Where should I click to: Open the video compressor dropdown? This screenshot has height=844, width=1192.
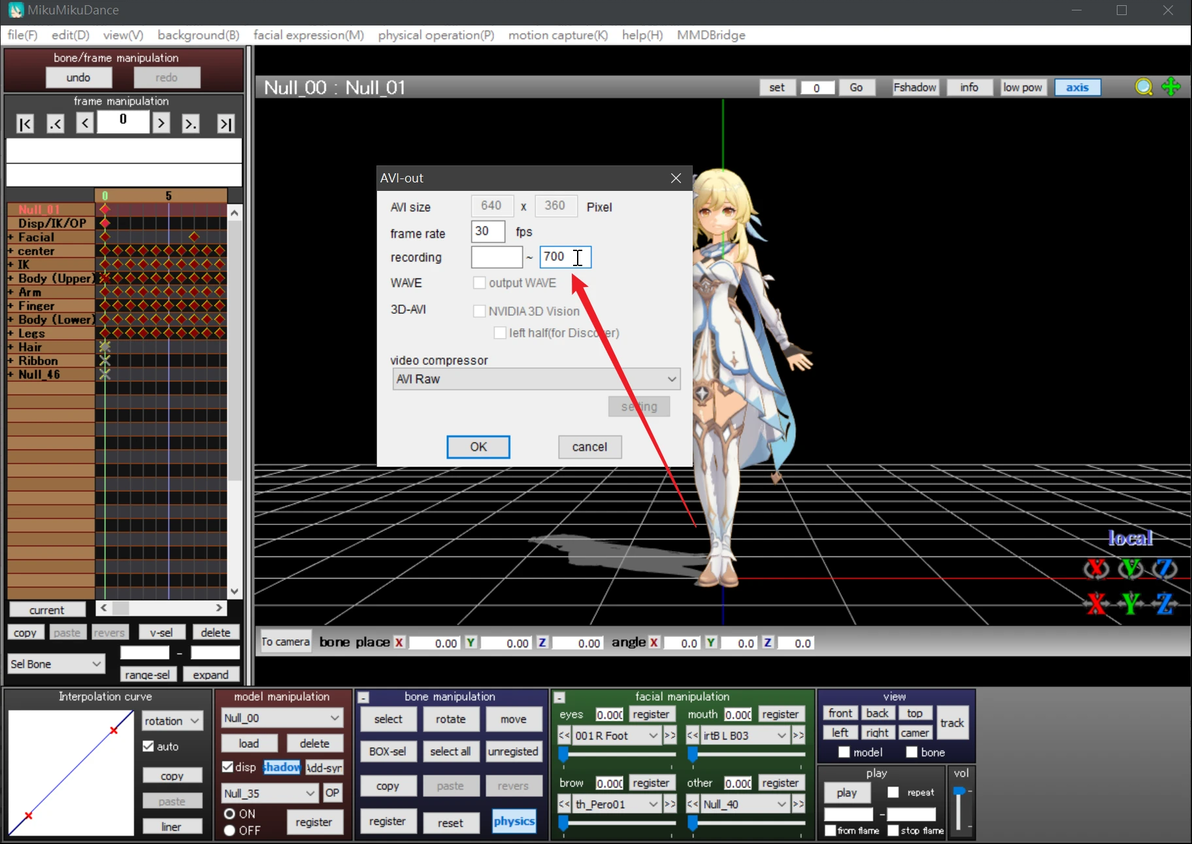536,379
